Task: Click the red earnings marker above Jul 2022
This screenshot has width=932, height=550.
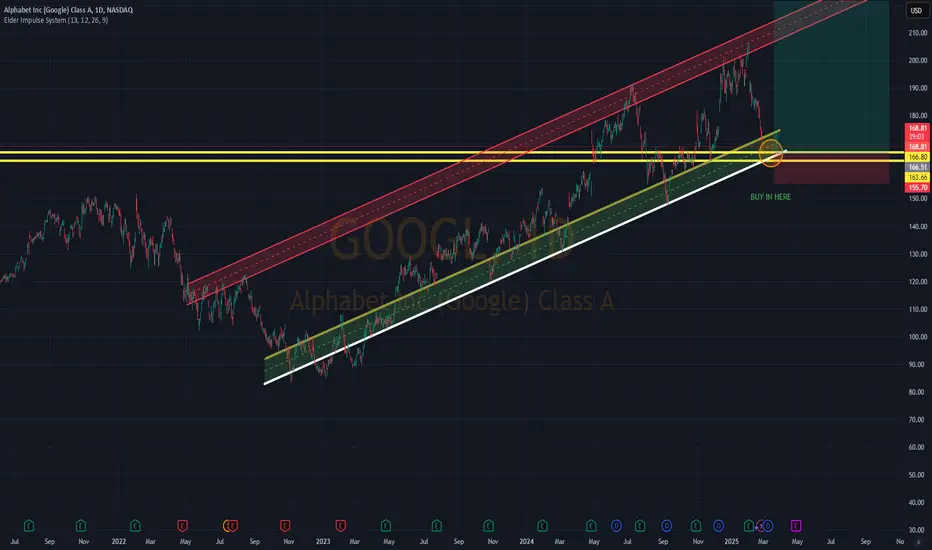Action: pos(232,526)
